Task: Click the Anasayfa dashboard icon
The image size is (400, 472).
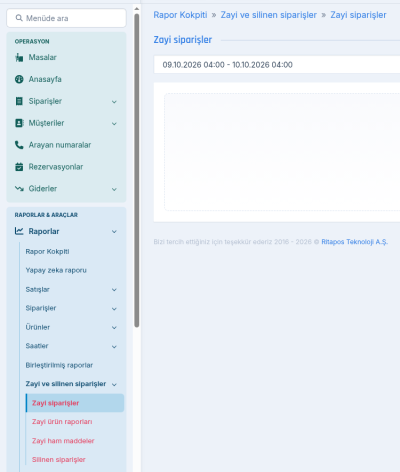Action: point(19,79)
